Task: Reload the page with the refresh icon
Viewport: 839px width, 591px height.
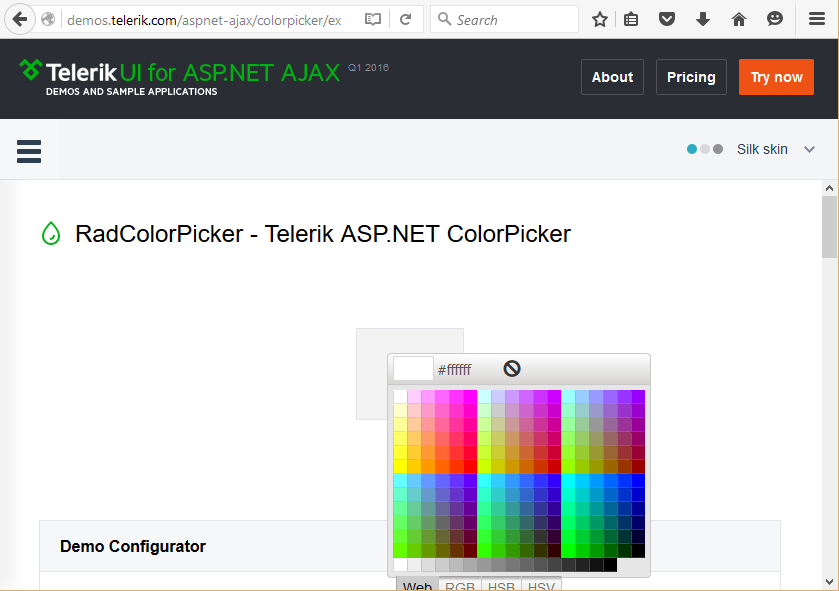Action: 406,20
